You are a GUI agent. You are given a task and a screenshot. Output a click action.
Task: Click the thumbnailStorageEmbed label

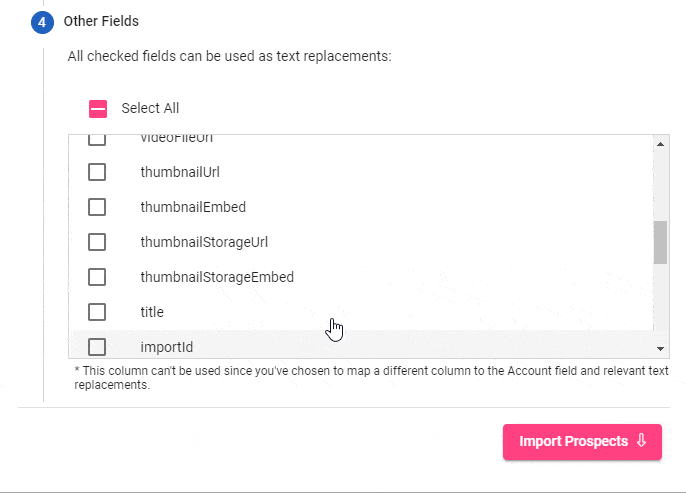point(217,277)
